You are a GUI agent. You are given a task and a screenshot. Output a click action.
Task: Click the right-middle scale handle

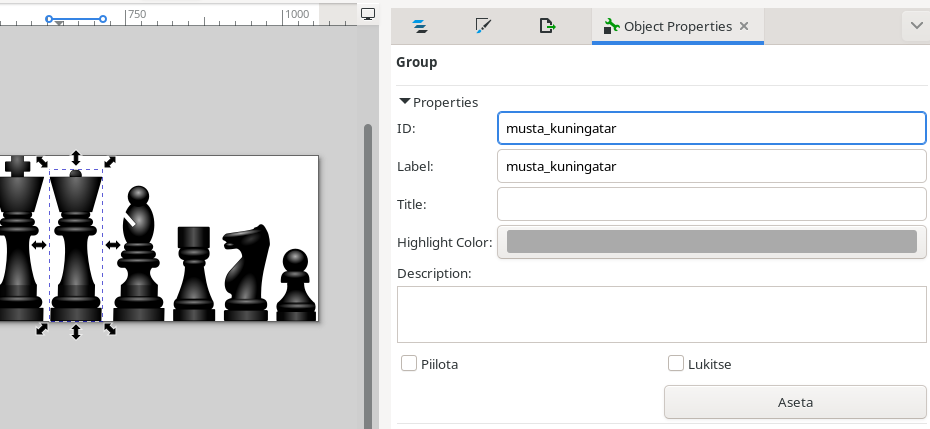click(113, 244)
